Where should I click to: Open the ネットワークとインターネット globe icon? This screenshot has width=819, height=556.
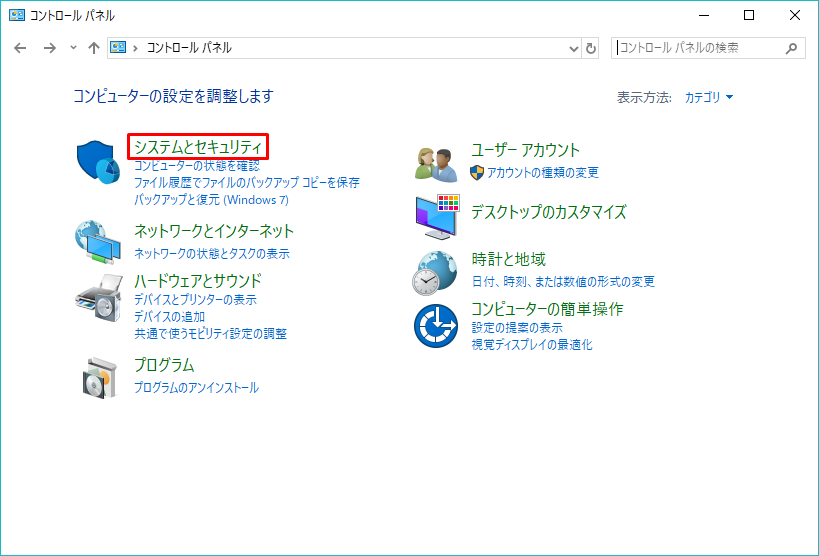98,243
